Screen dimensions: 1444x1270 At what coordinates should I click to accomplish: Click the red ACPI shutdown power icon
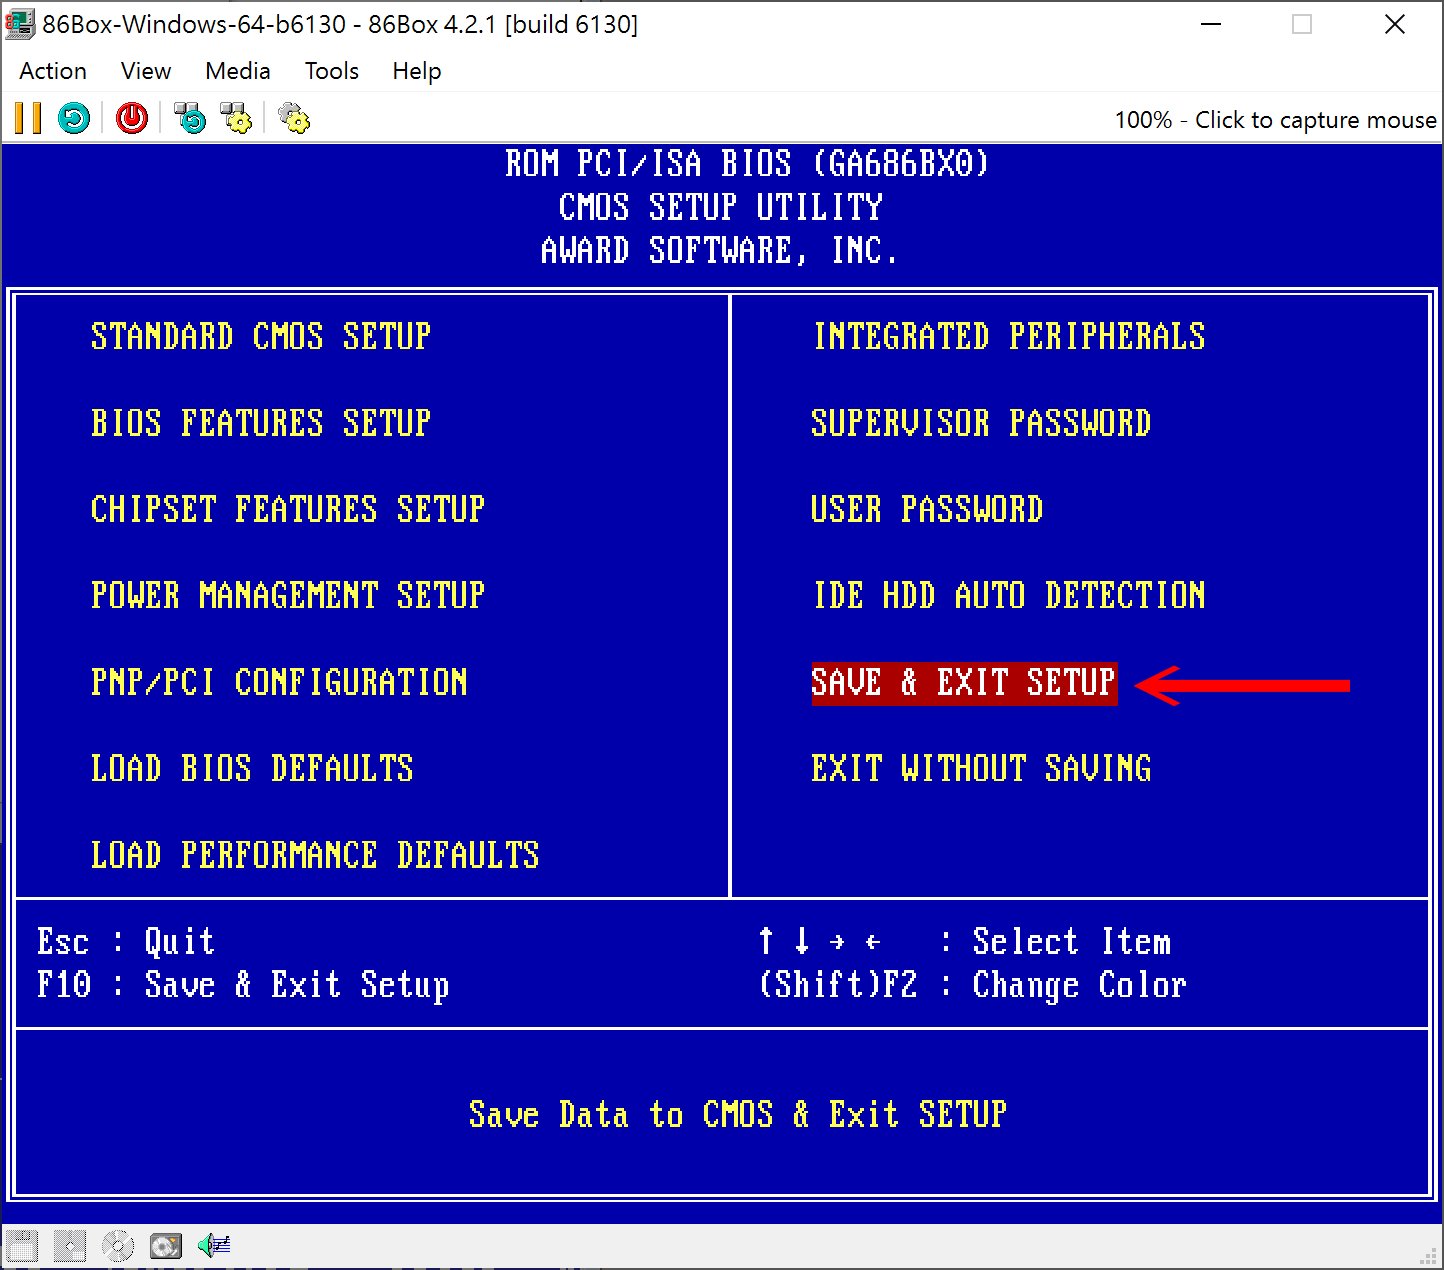tap(131, 118)
